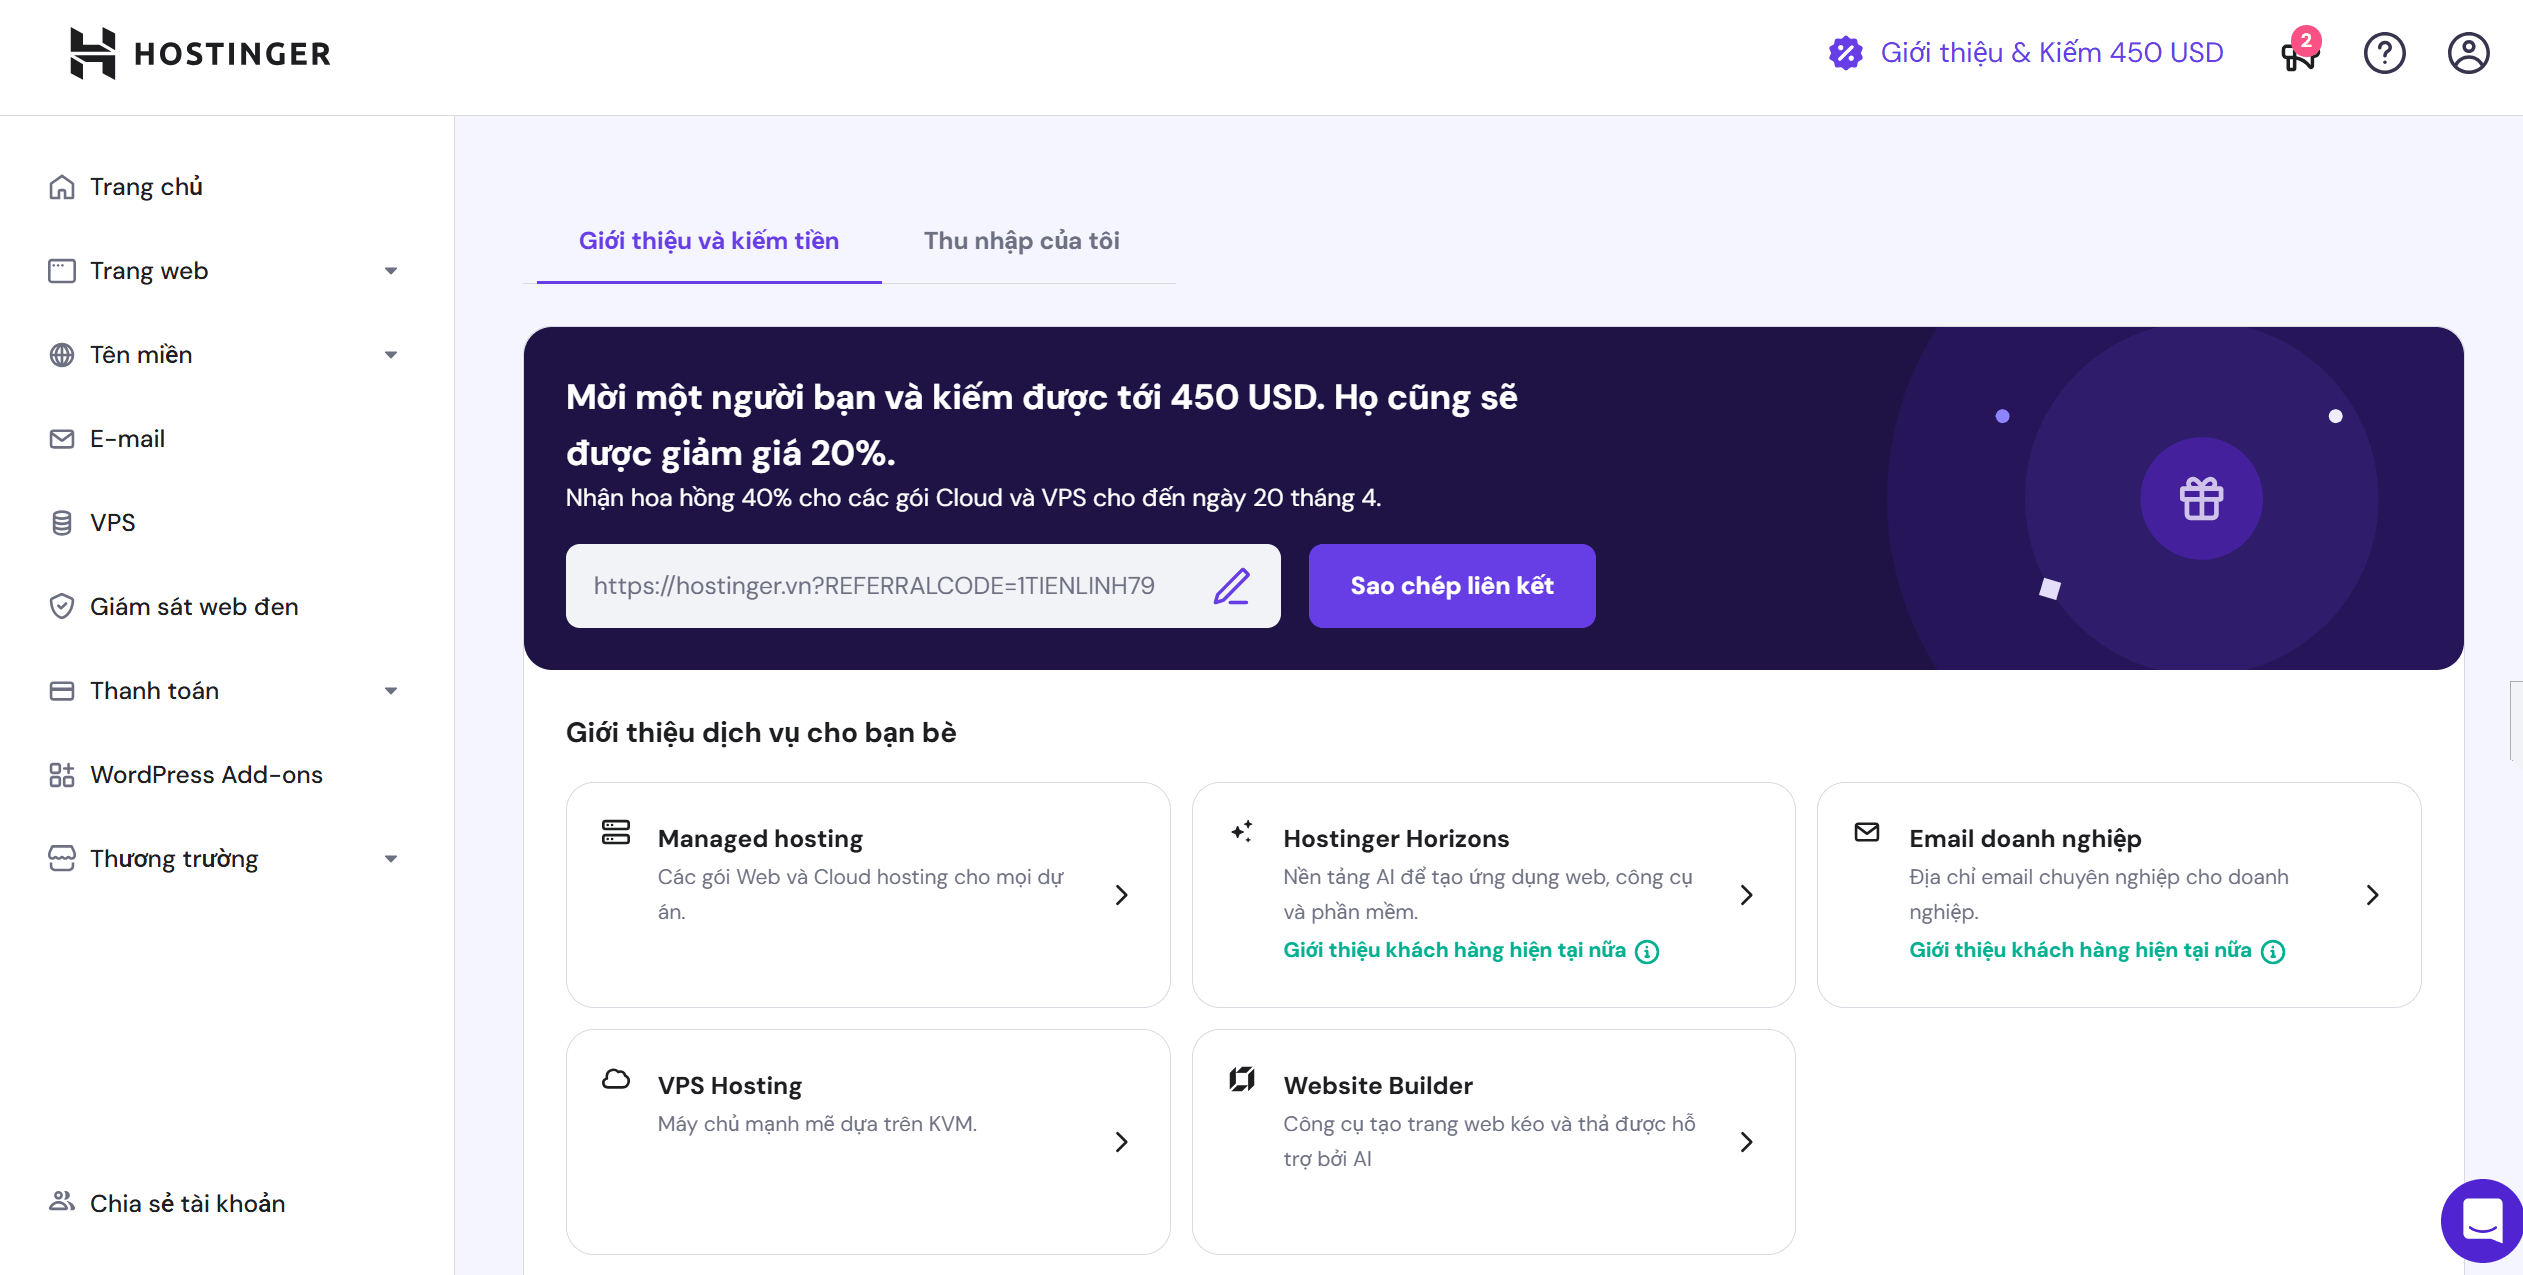Click the Sao chép liên kết button
This screenshot has width=2523, height=1275.
click(1452, 586)
